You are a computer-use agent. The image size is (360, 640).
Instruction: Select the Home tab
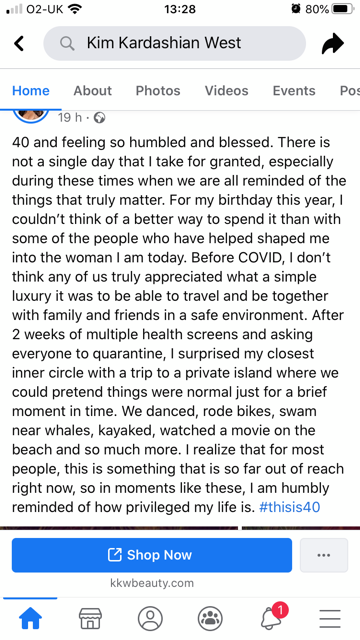pos(31,91)
